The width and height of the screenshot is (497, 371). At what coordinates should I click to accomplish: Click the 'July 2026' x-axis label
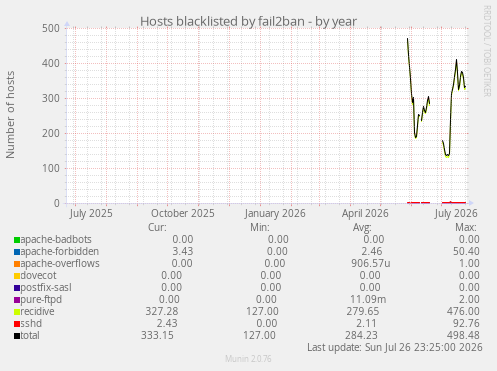(x=456, y=213)
